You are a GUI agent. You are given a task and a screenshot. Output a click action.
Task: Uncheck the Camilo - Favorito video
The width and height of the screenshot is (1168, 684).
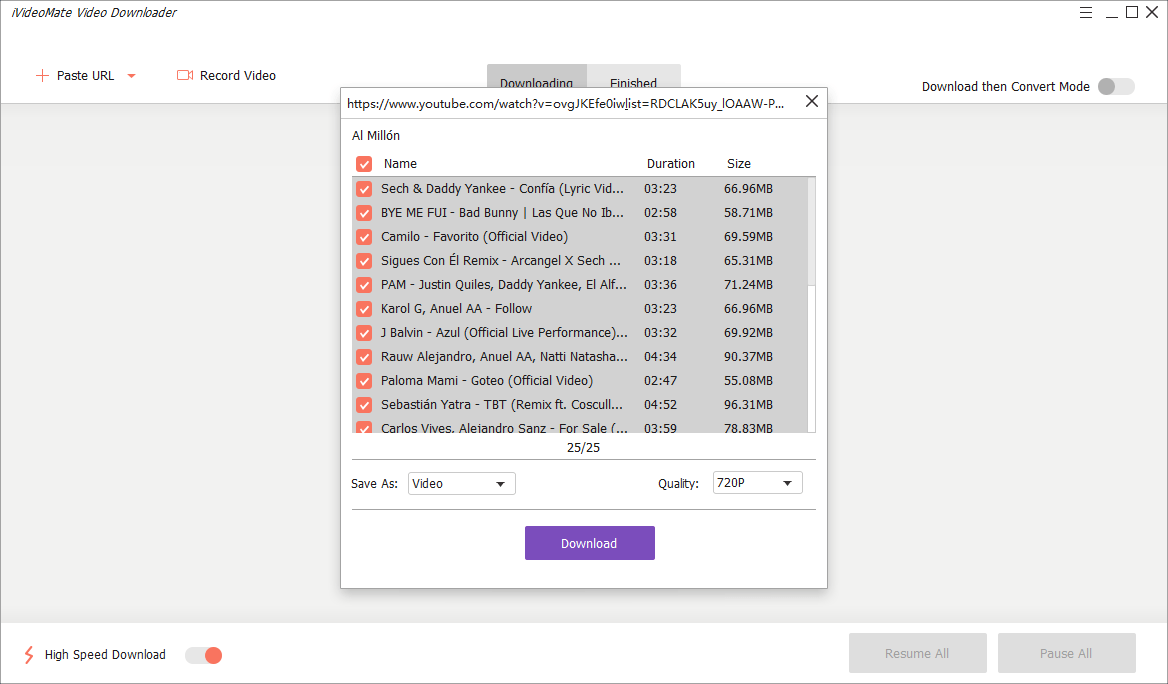pyautogui.click(x=365, y=237)
